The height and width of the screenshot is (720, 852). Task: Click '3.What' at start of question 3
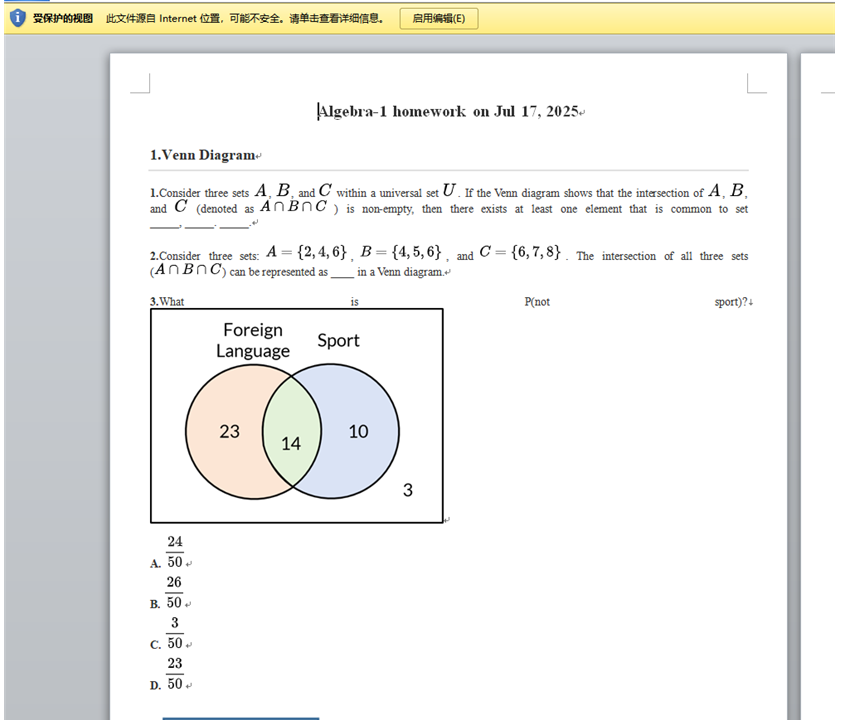pos(167,302)
